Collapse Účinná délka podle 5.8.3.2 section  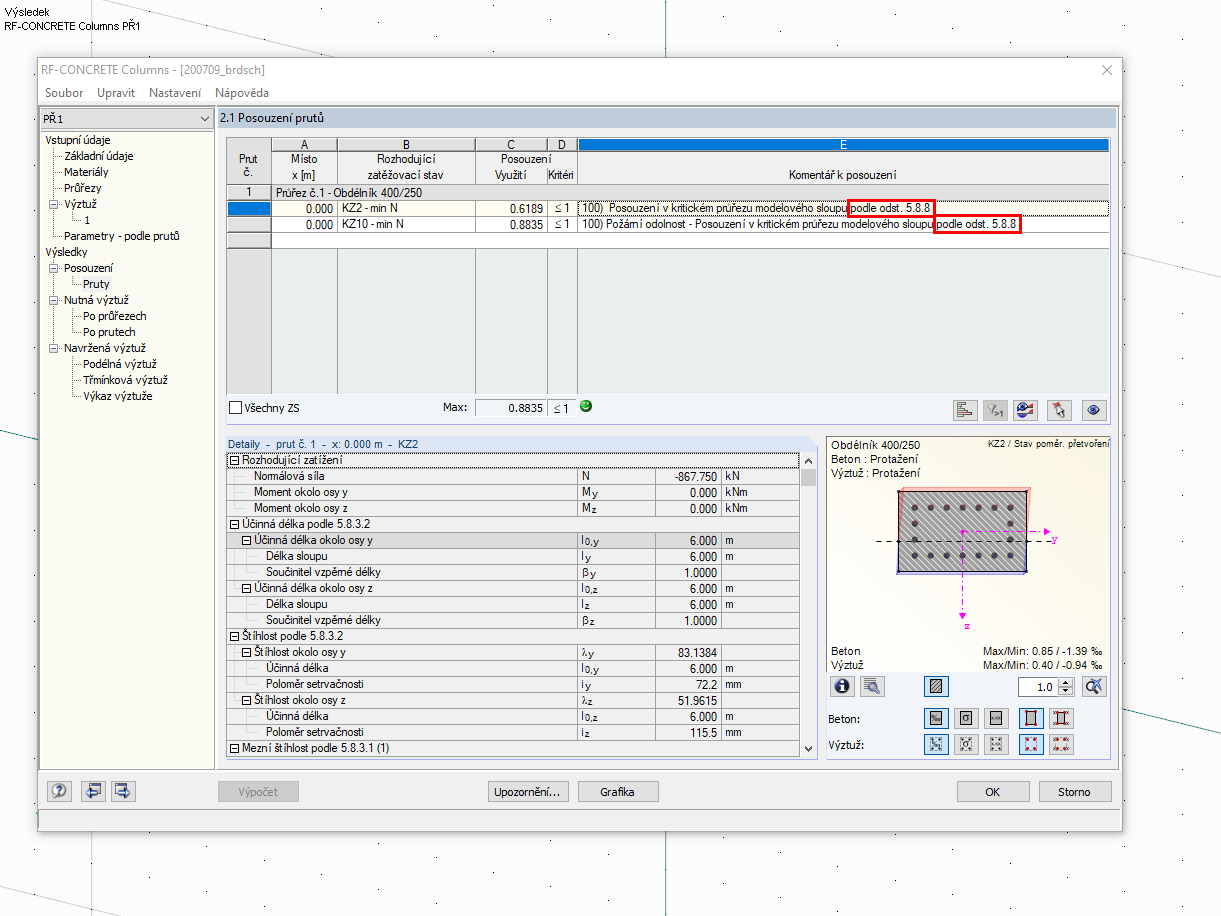tap(235, 524)
